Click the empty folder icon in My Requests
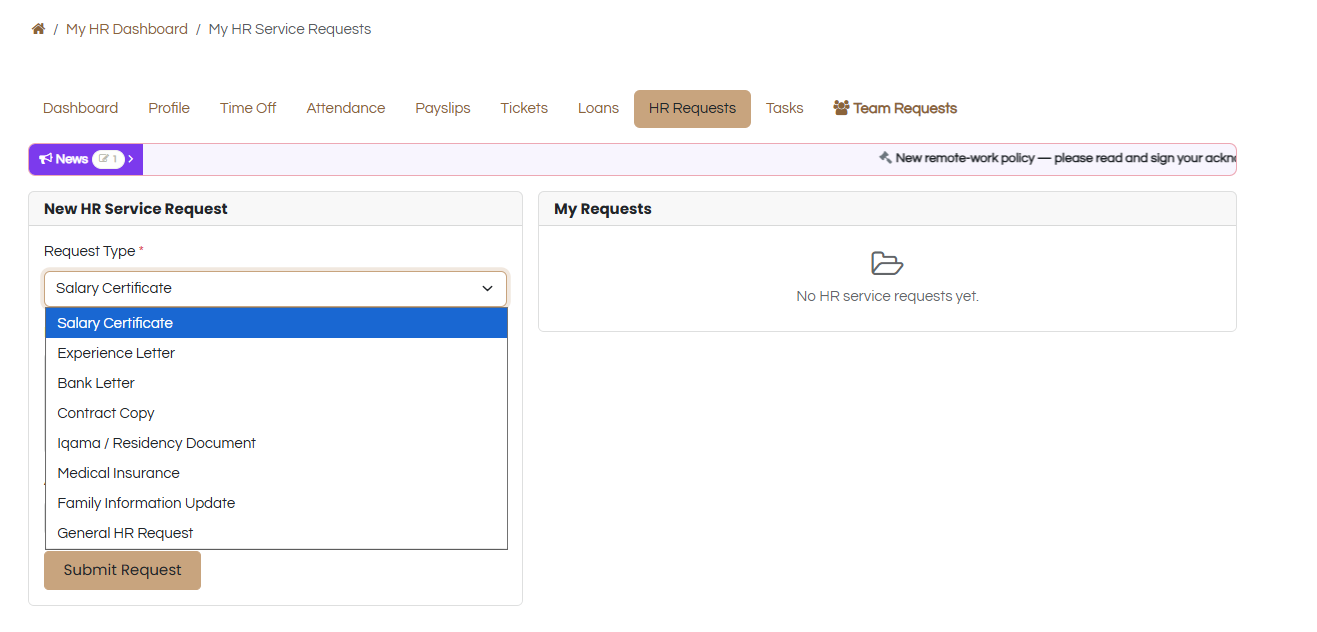 [887, 263]
